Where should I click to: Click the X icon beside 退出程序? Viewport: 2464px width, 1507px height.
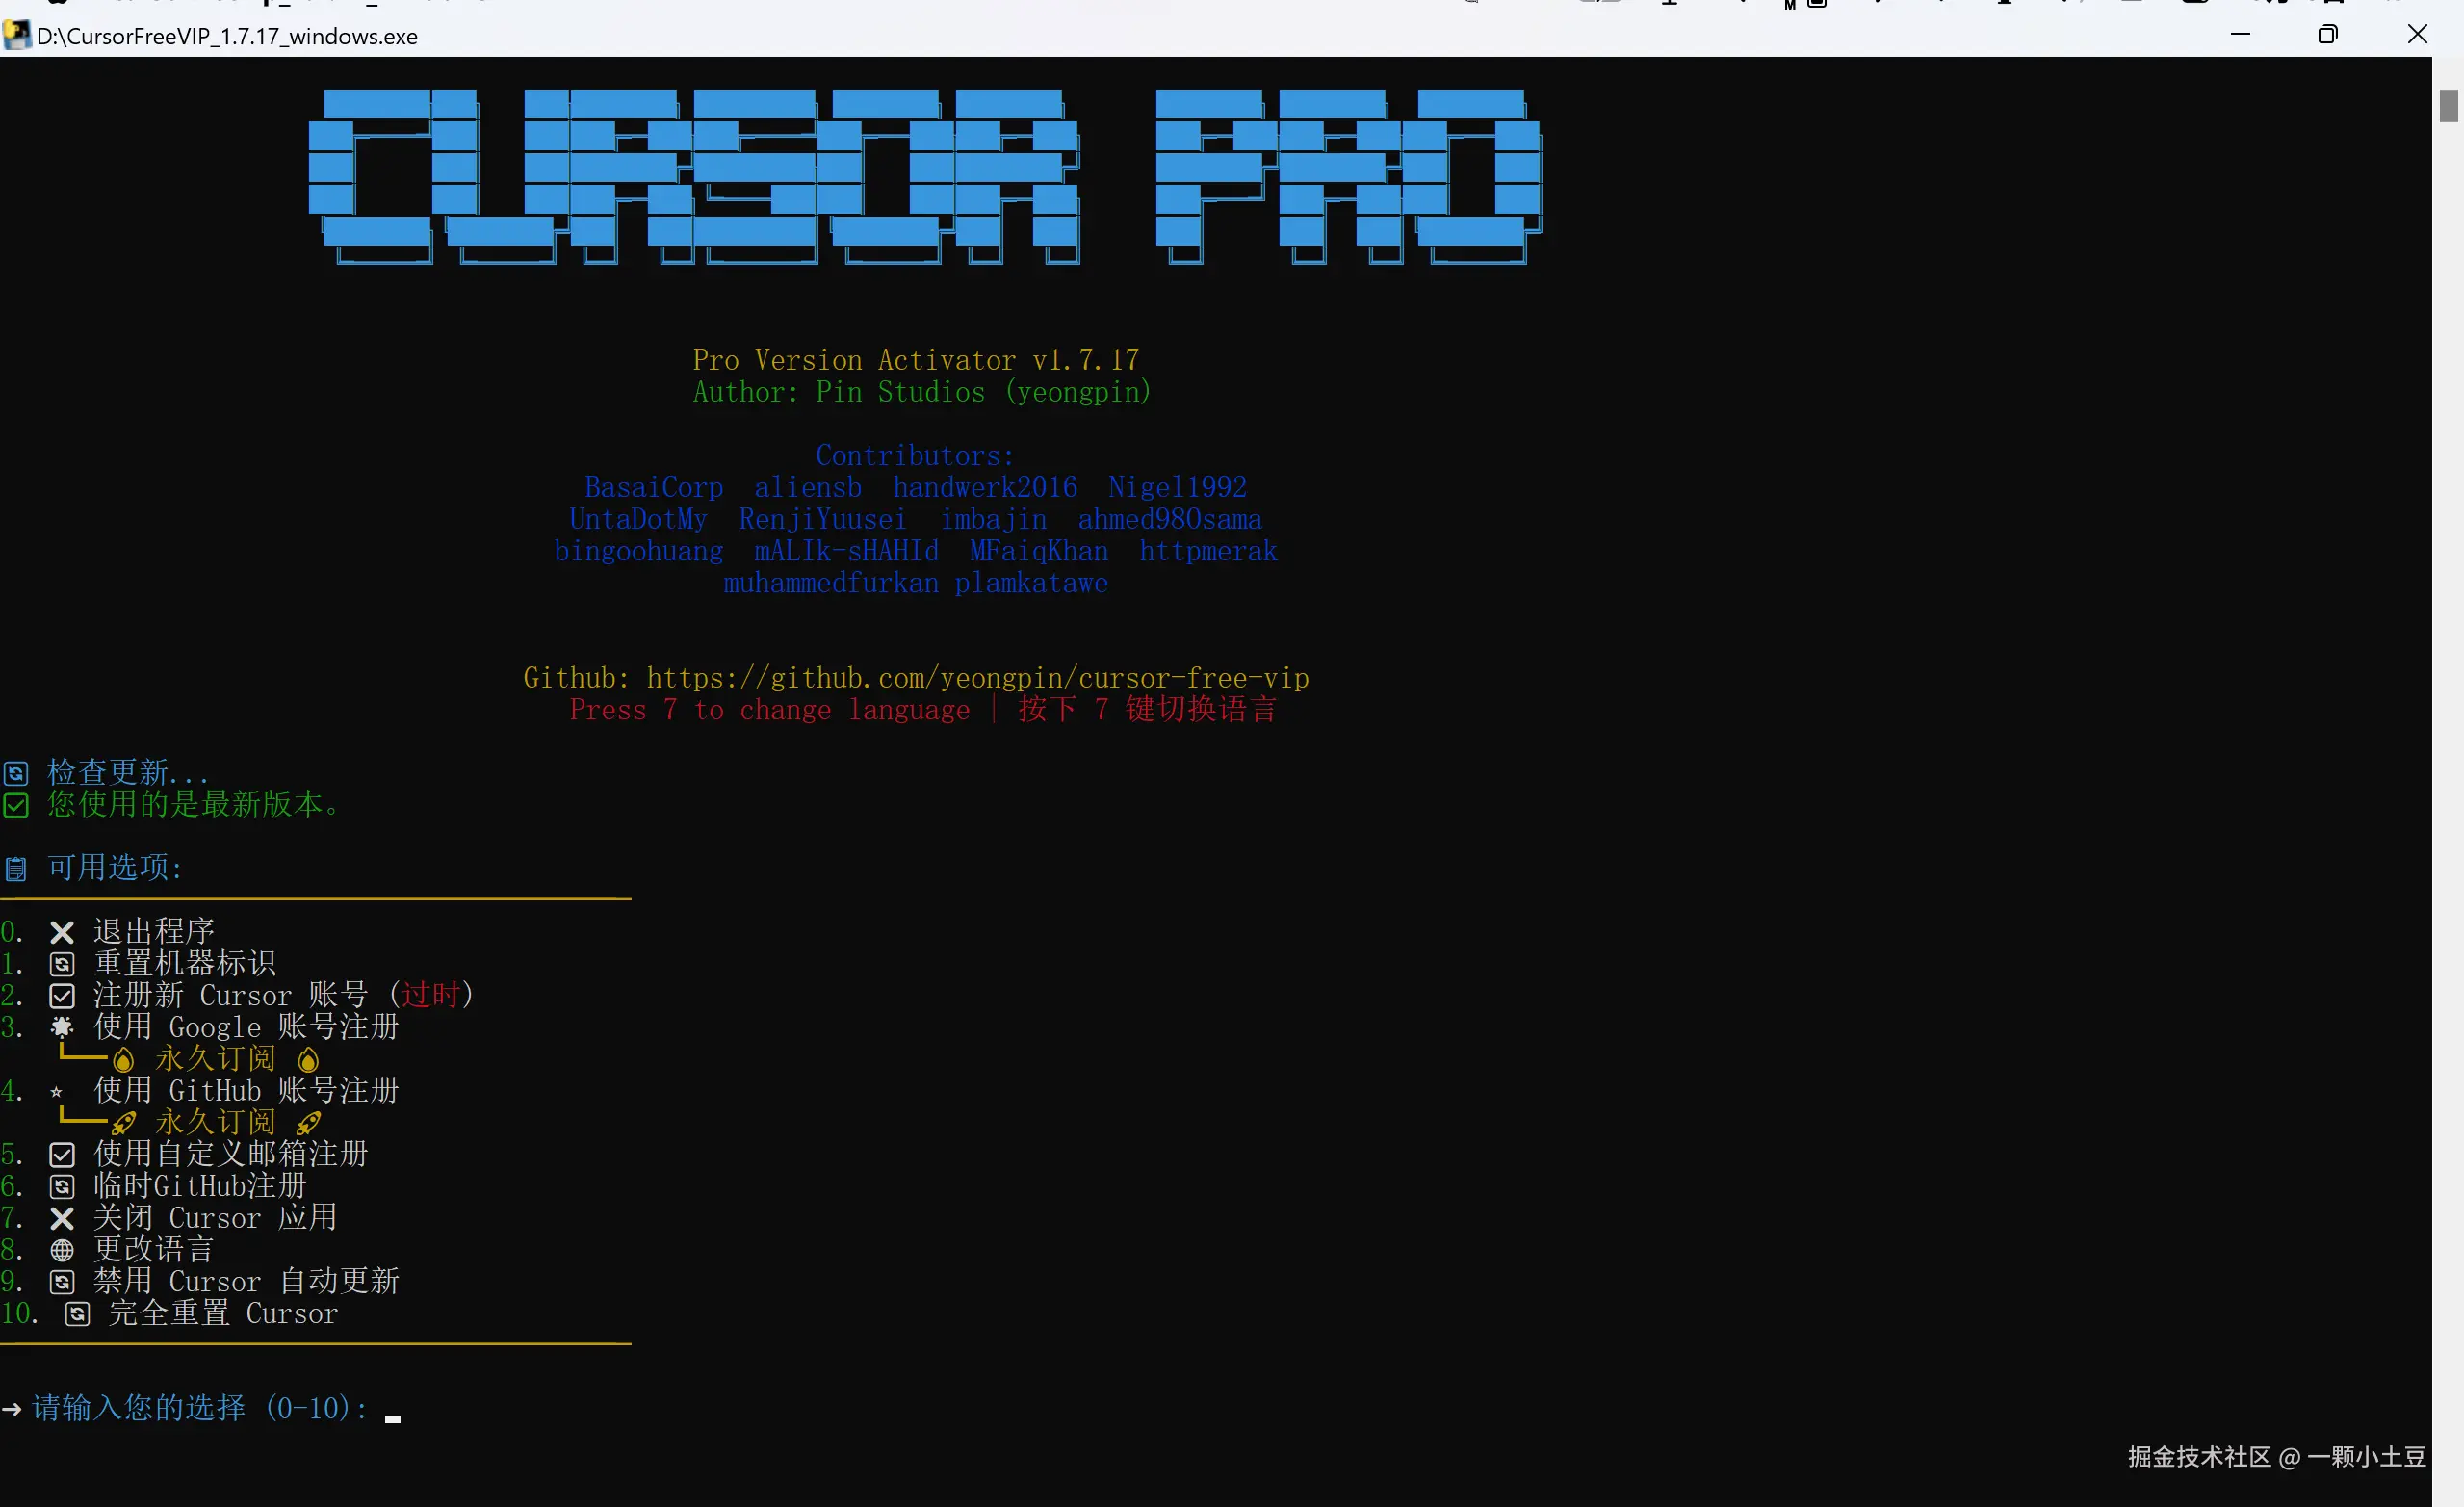click(62, 932)
